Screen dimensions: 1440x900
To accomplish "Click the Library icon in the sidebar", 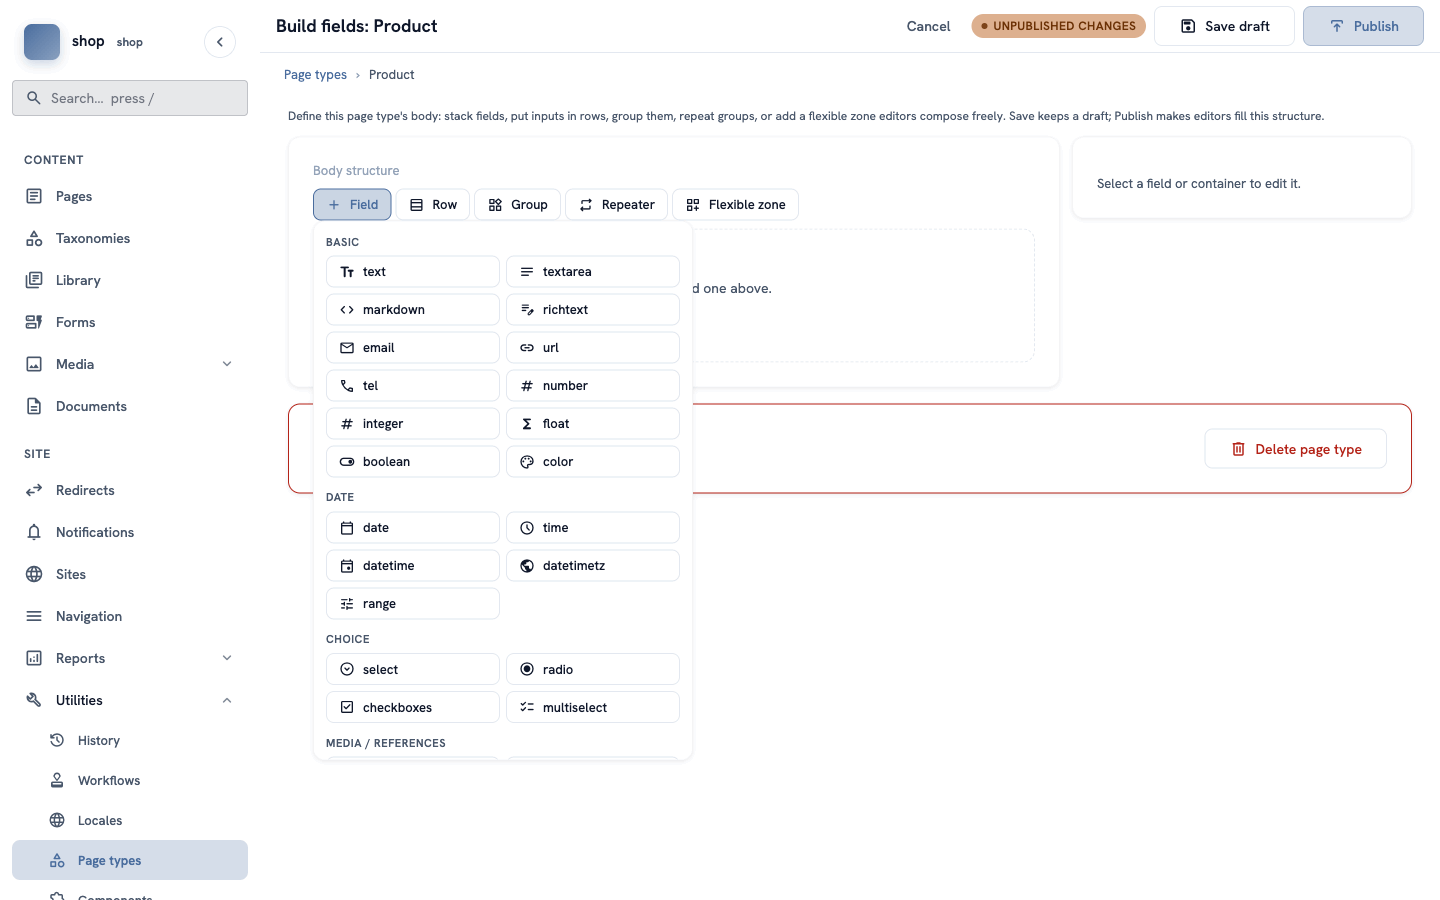I will [x=34, y=280].
